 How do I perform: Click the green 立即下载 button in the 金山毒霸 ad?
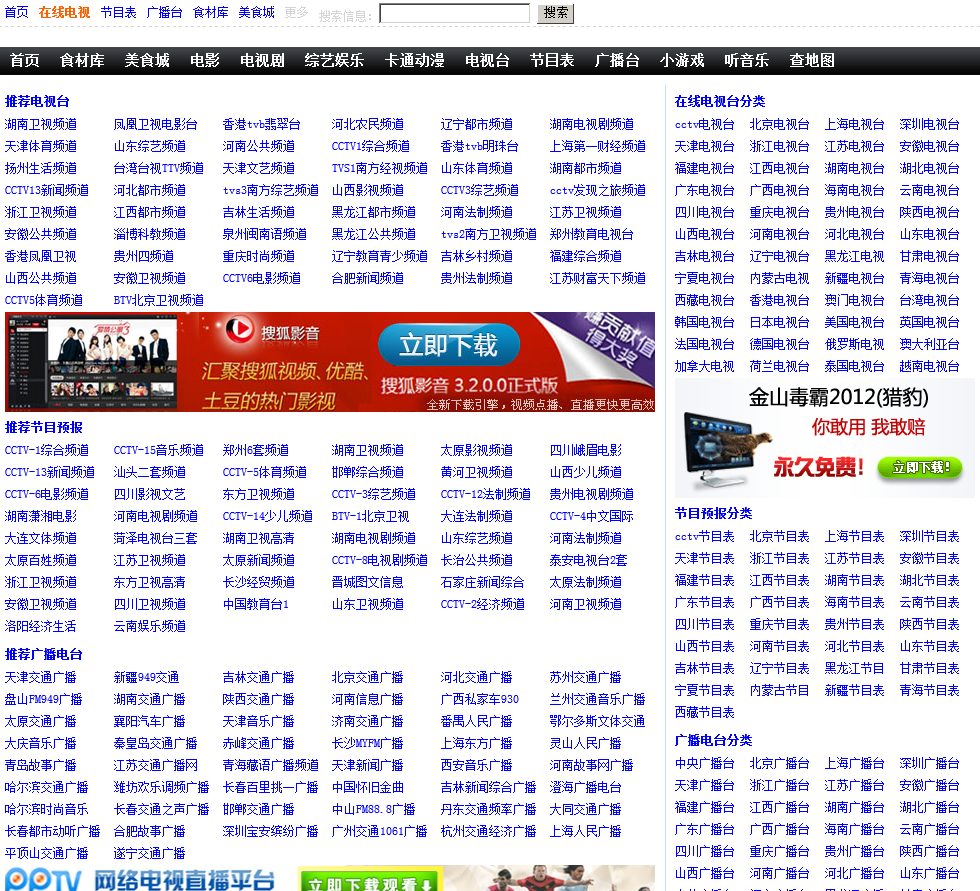[x=920, y=467]
